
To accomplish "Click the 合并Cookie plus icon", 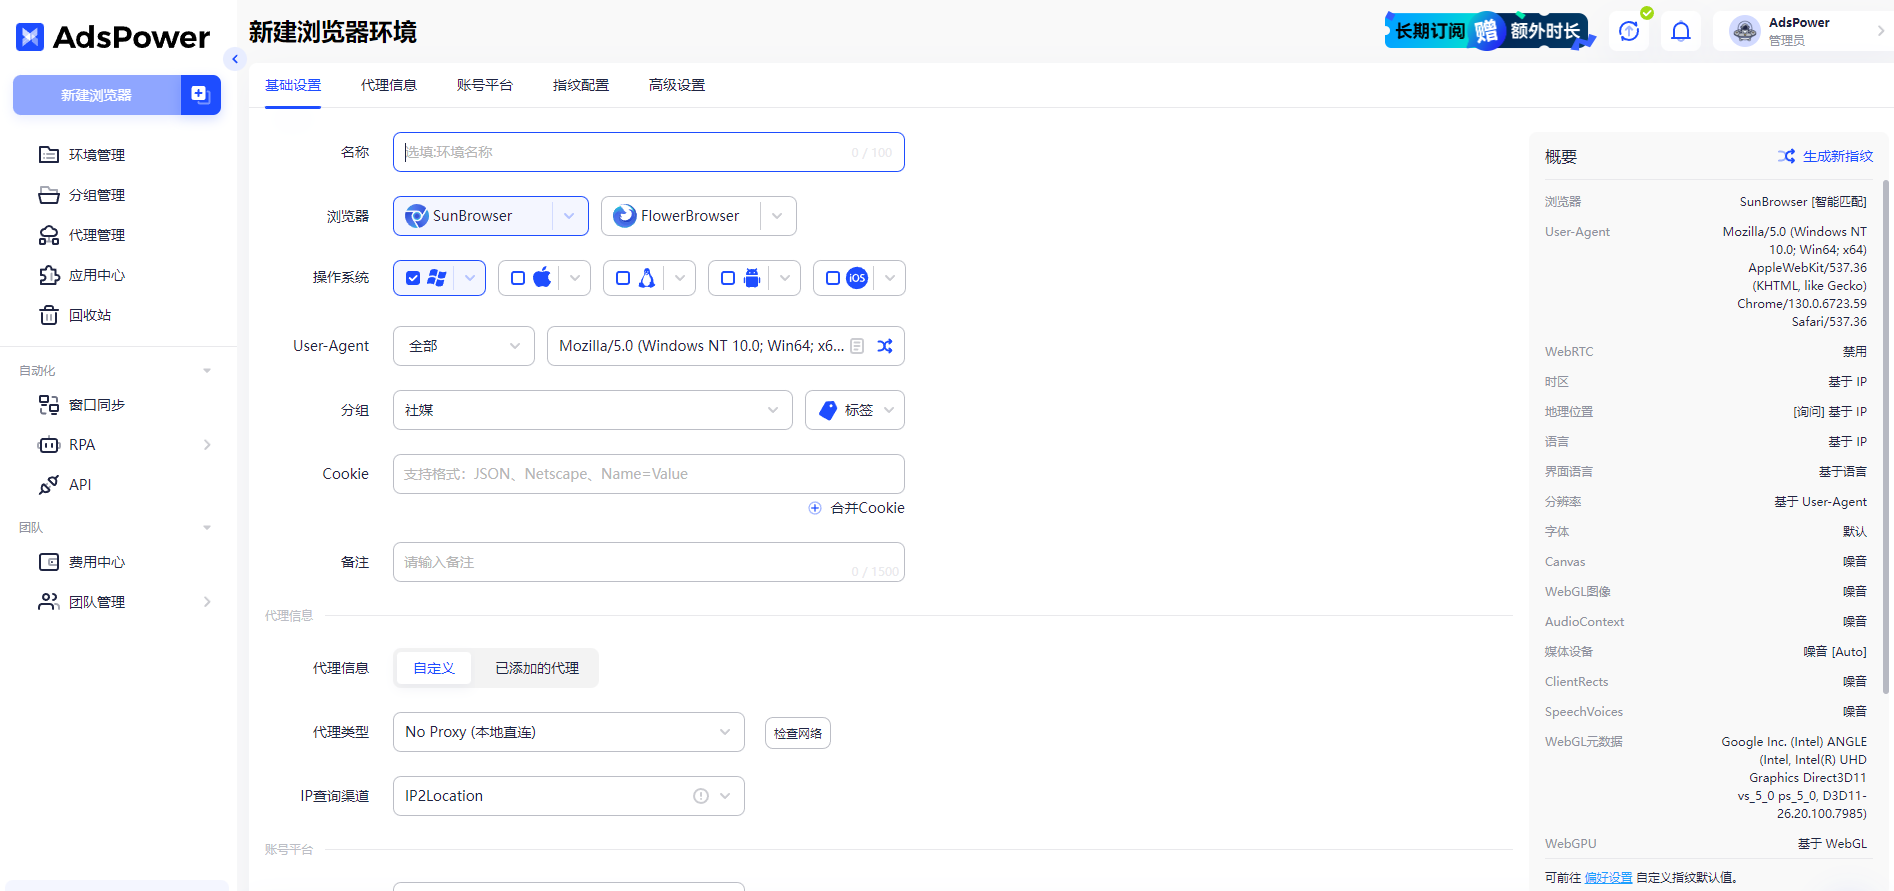I will pos(815,508).
